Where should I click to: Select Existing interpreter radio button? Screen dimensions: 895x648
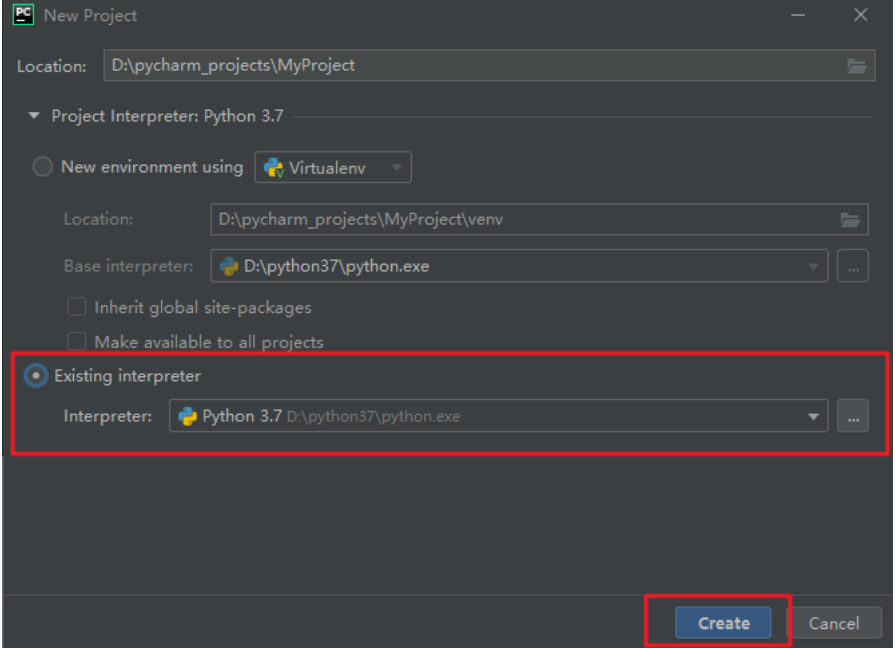(36, 376)
